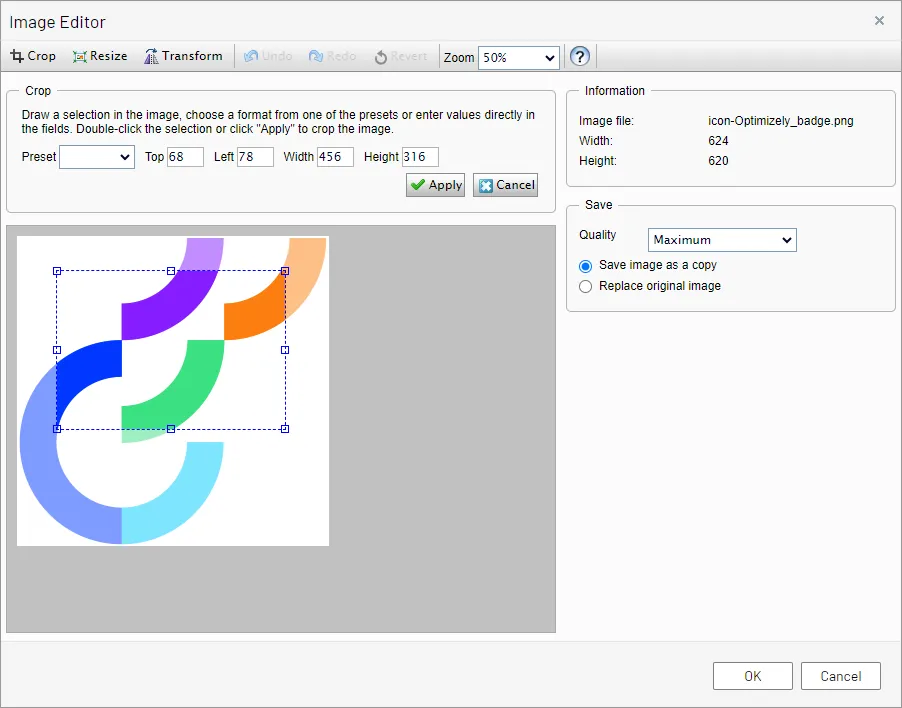Select Replace original image option
This screenshot has width=902, height=708.
(585, 286)
